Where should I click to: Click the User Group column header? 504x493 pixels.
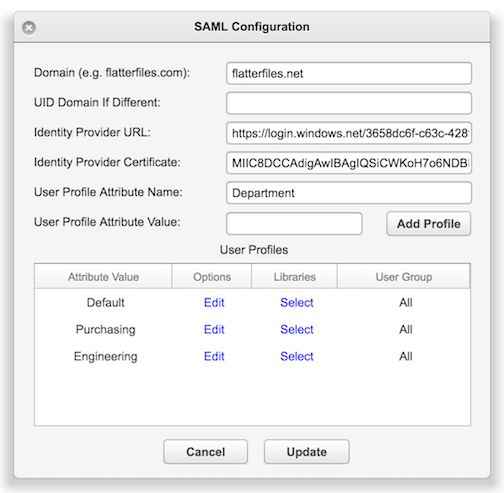(x=404, y=276)
